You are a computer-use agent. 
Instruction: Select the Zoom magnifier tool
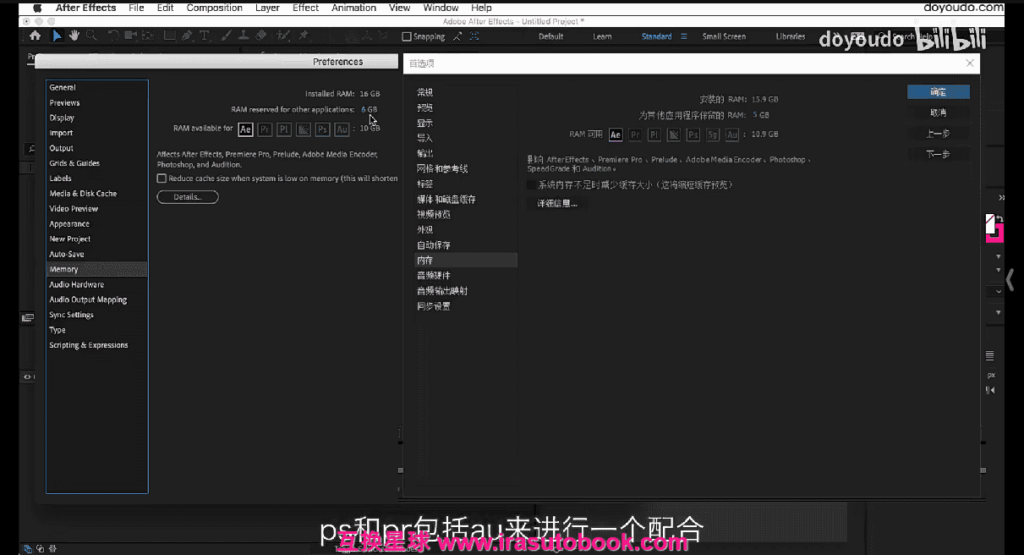click(x=91, y=36)
